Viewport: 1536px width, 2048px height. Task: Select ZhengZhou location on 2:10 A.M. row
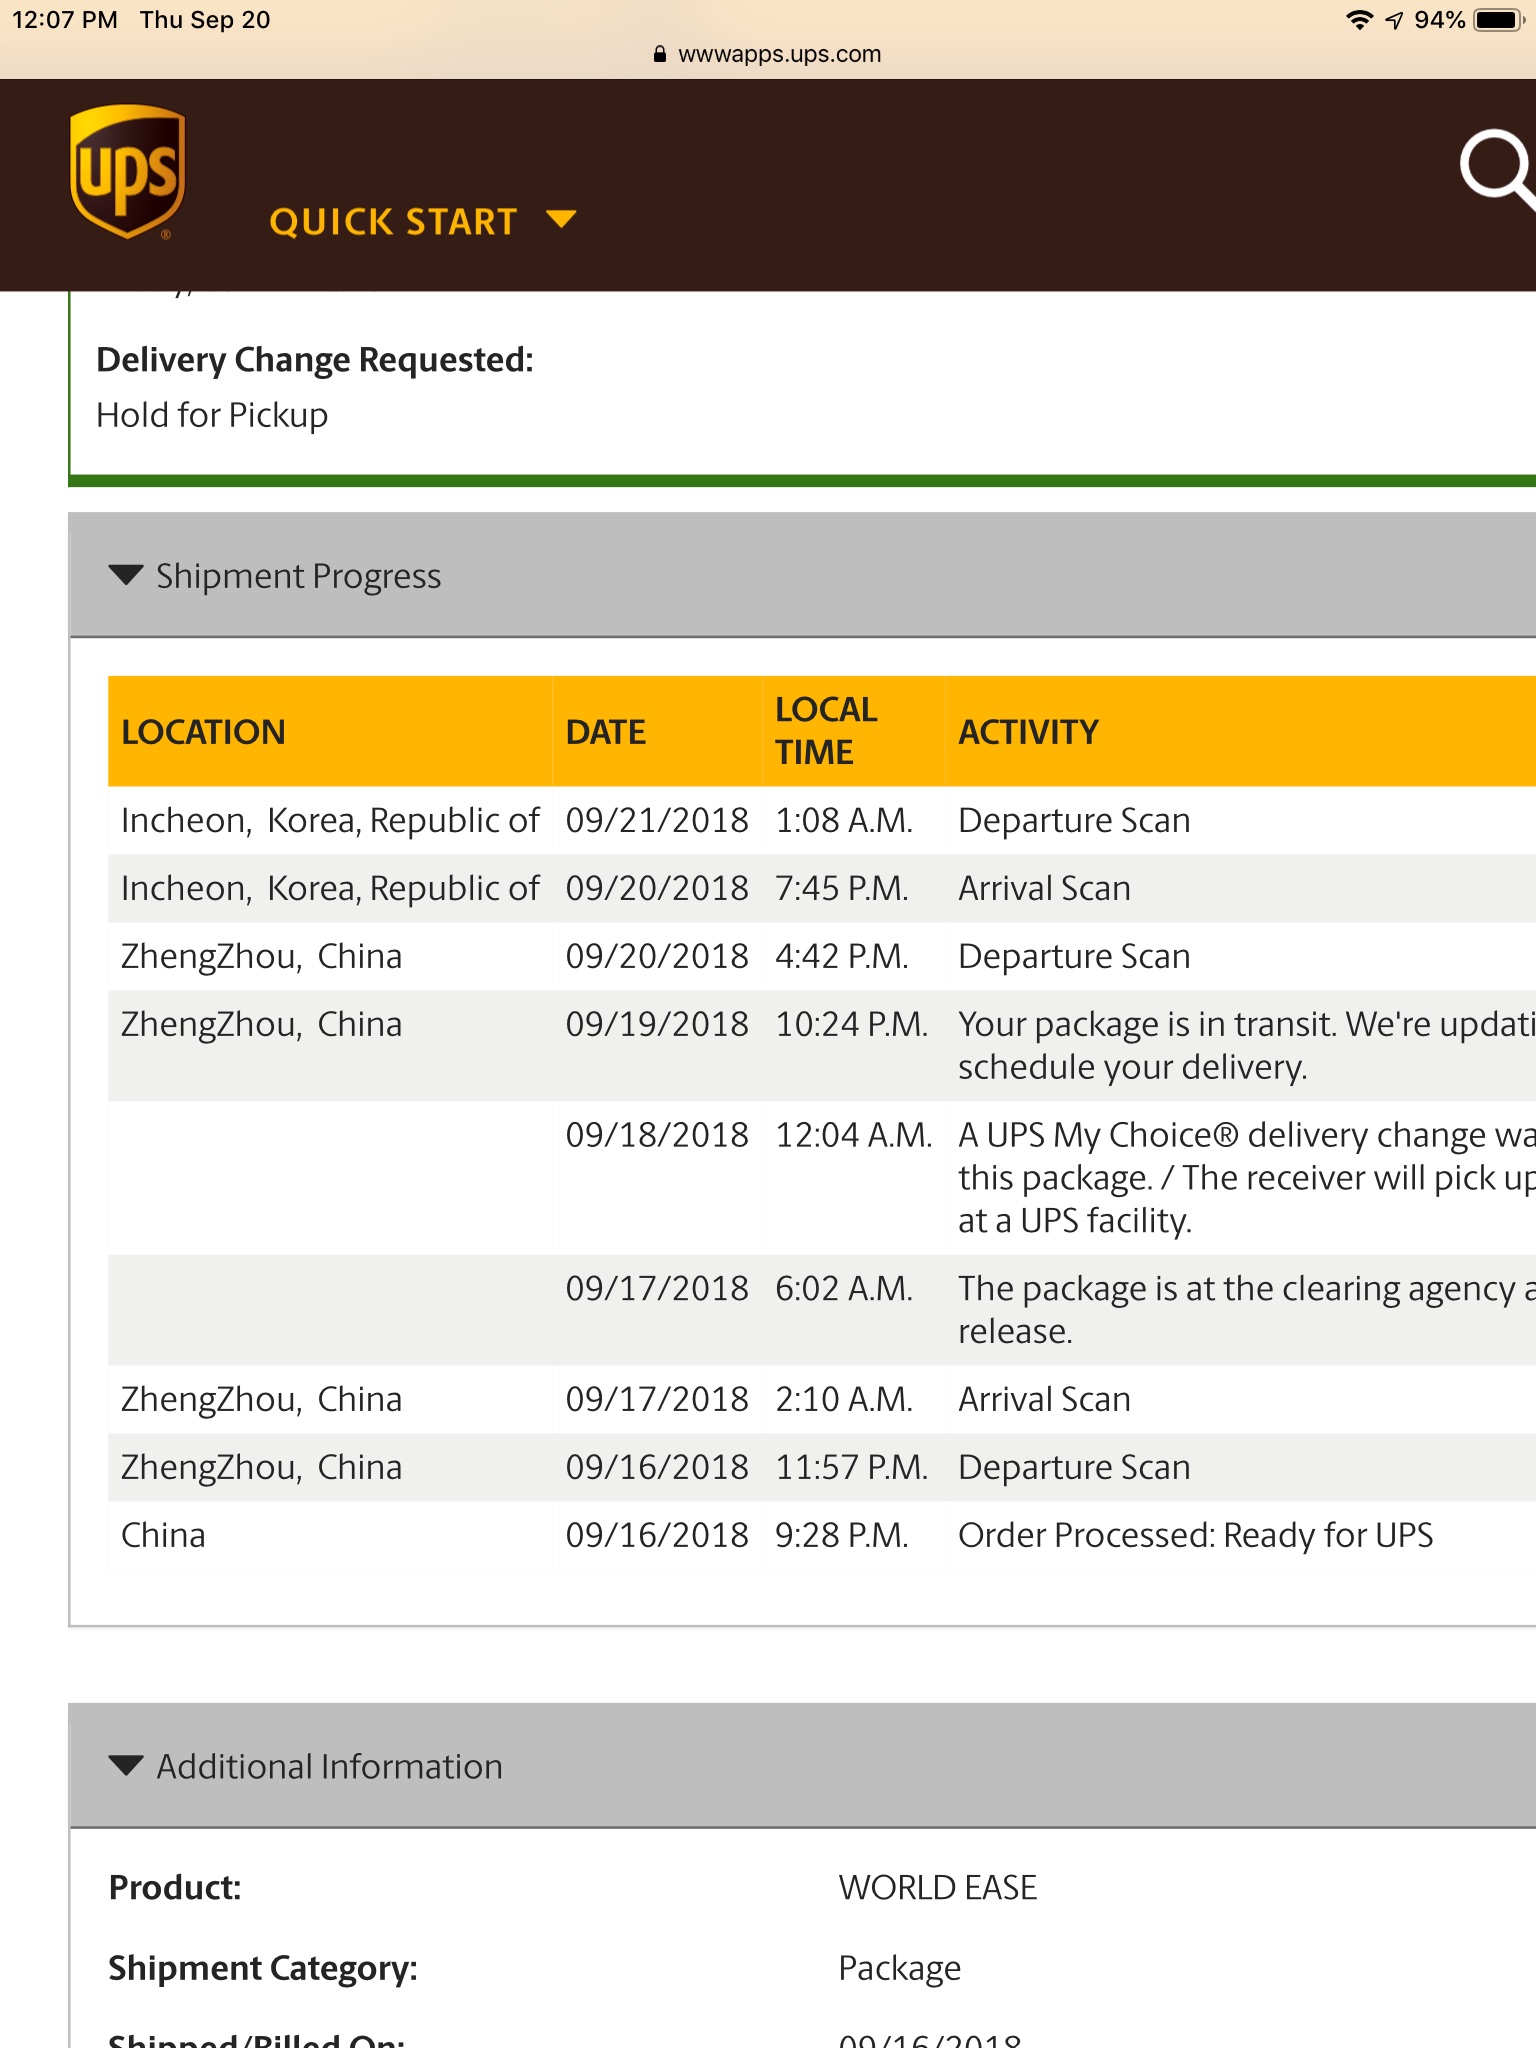pos(261,1400)
